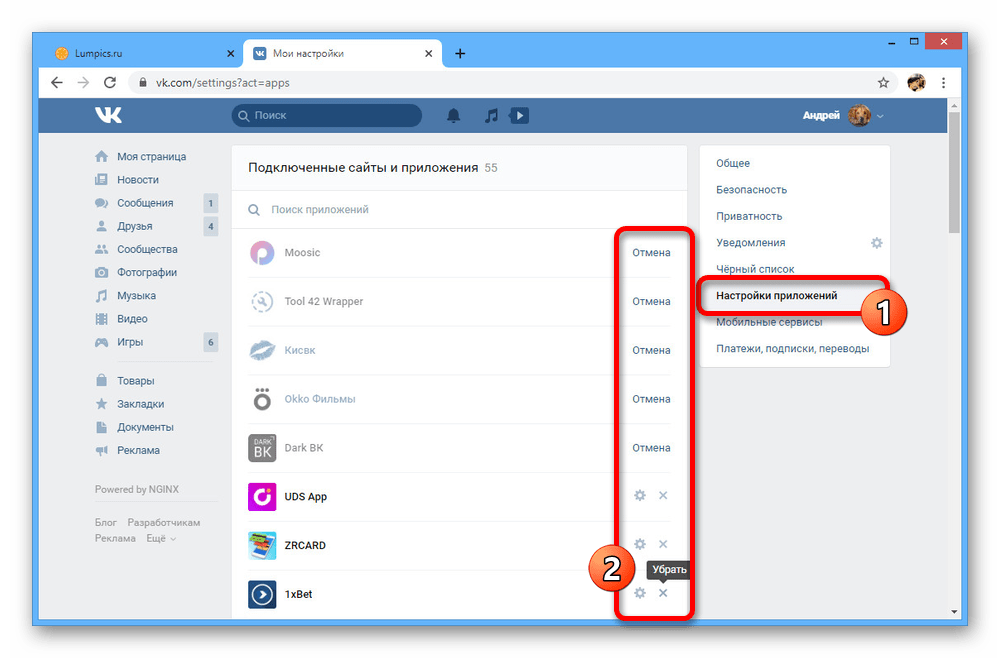Screen dimensions: 1000x658
Task: Click the Dark ВК app icon
Action: (262, 448)
